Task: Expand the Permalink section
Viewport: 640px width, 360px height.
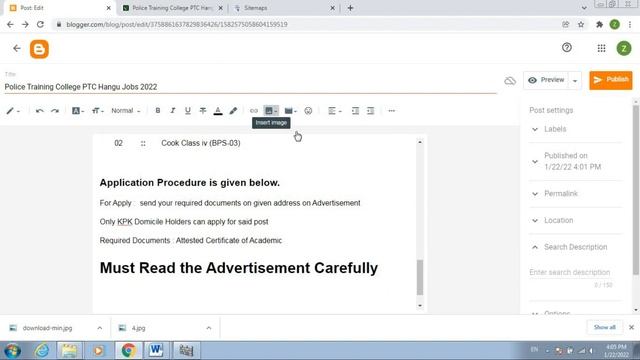Action: 576,193
